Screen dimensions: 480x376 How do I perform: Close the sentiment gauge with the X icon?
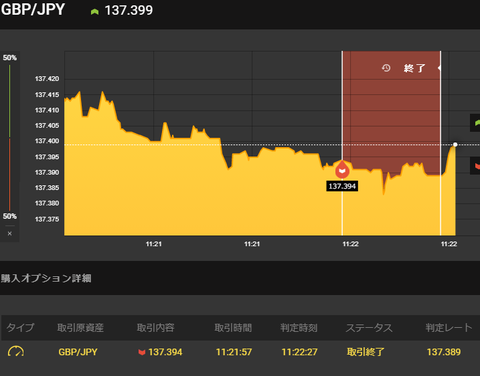point(10,233)
